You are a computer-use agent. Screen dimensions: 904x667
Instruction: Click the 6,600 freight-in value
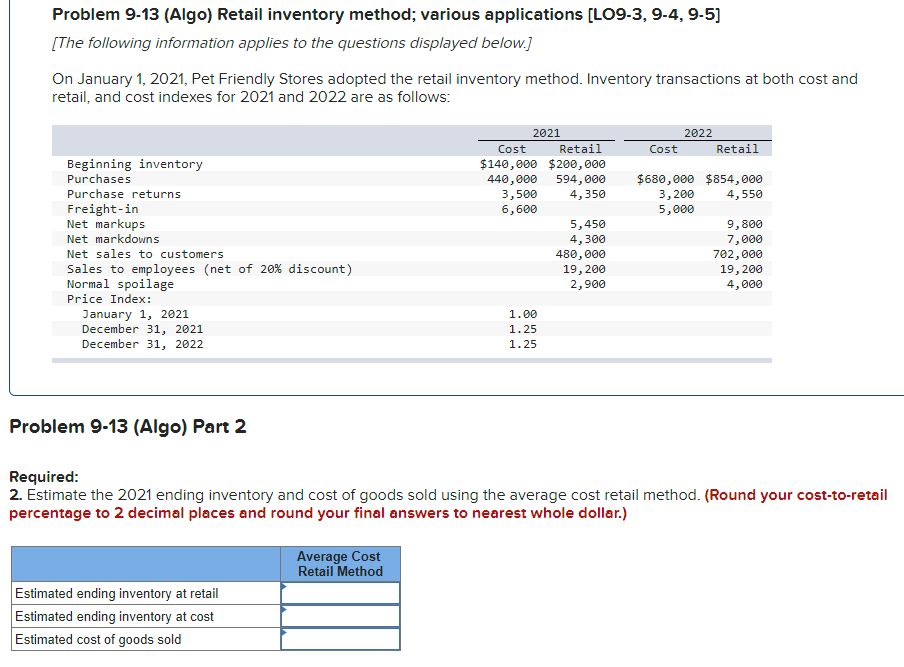click(519, 209)
